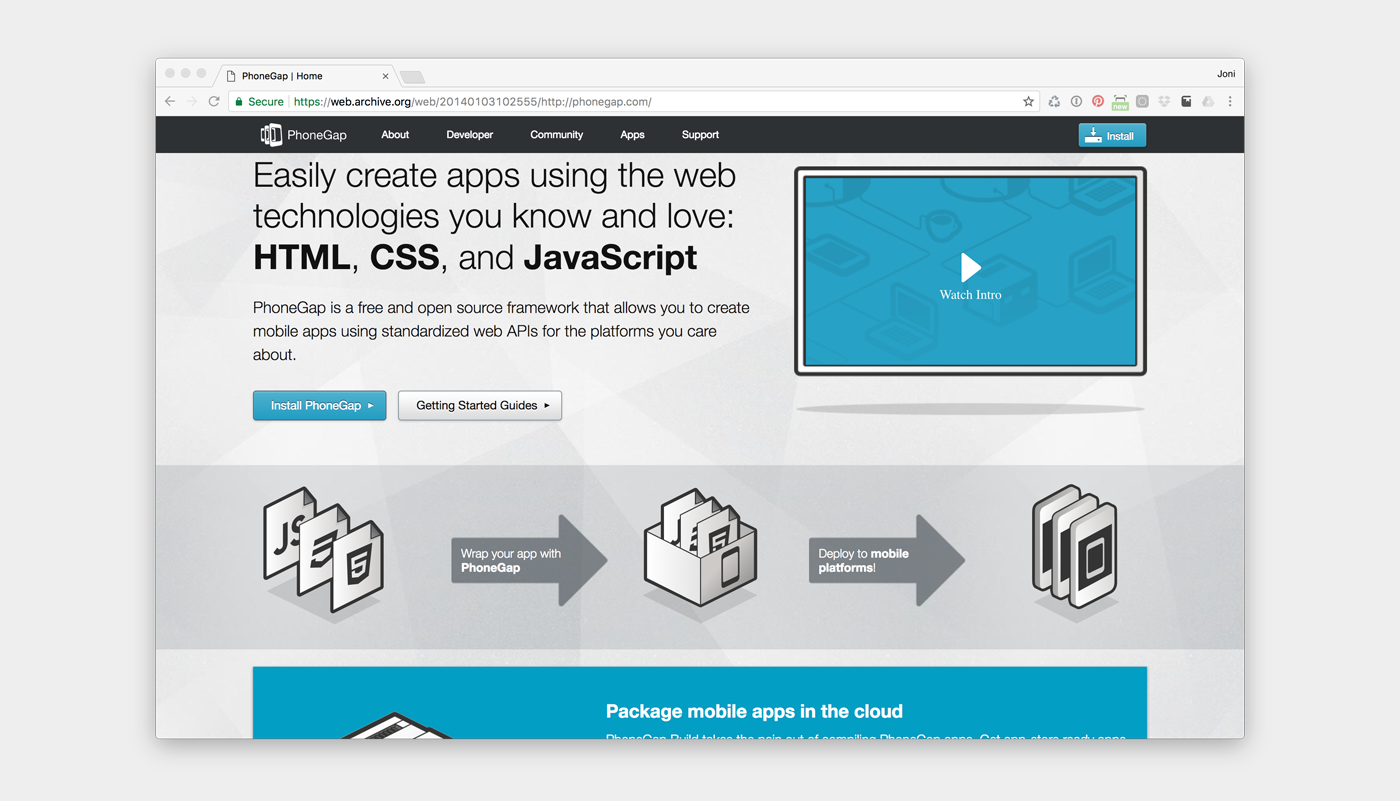Click the 'PhoneGap is a free' description paragraph
The image size is (1400, 801).
tap(501, 331)
